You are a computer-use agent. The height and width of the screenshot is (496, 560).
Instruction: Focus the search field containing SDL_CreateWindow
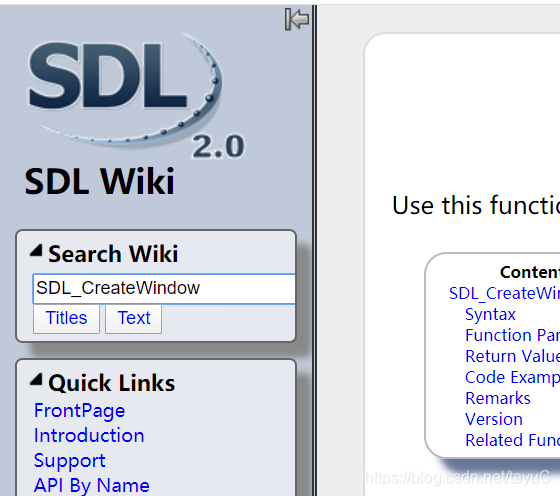164,289
